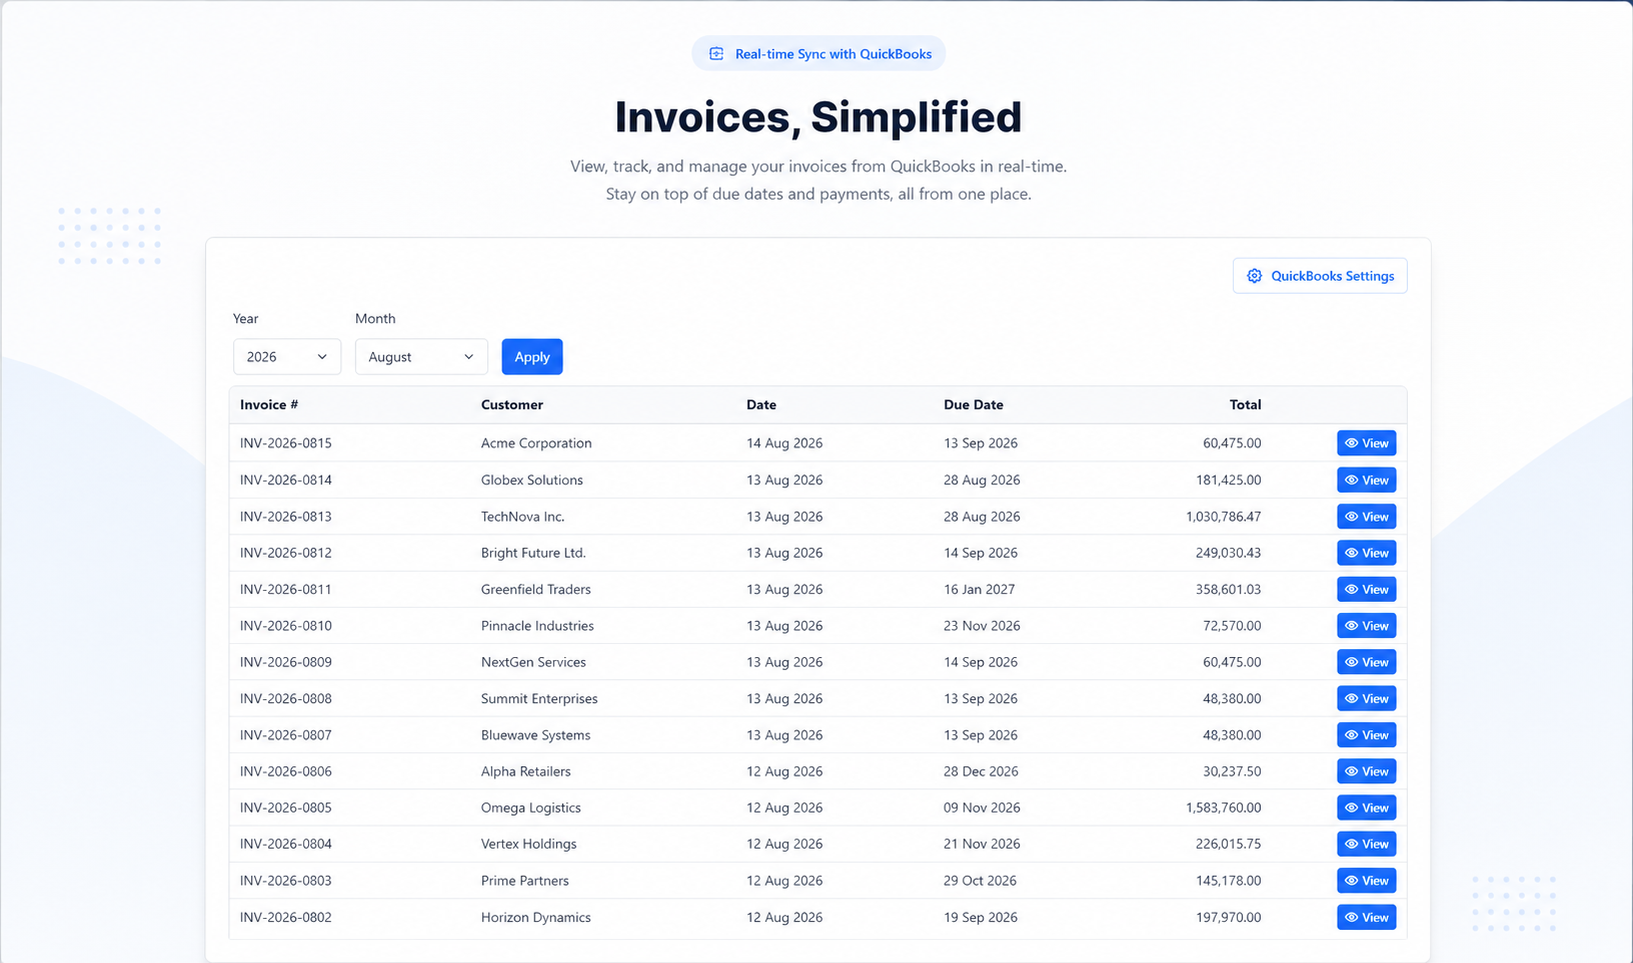
Task: Click customer name Prime Partners
Action: [525, 881]
